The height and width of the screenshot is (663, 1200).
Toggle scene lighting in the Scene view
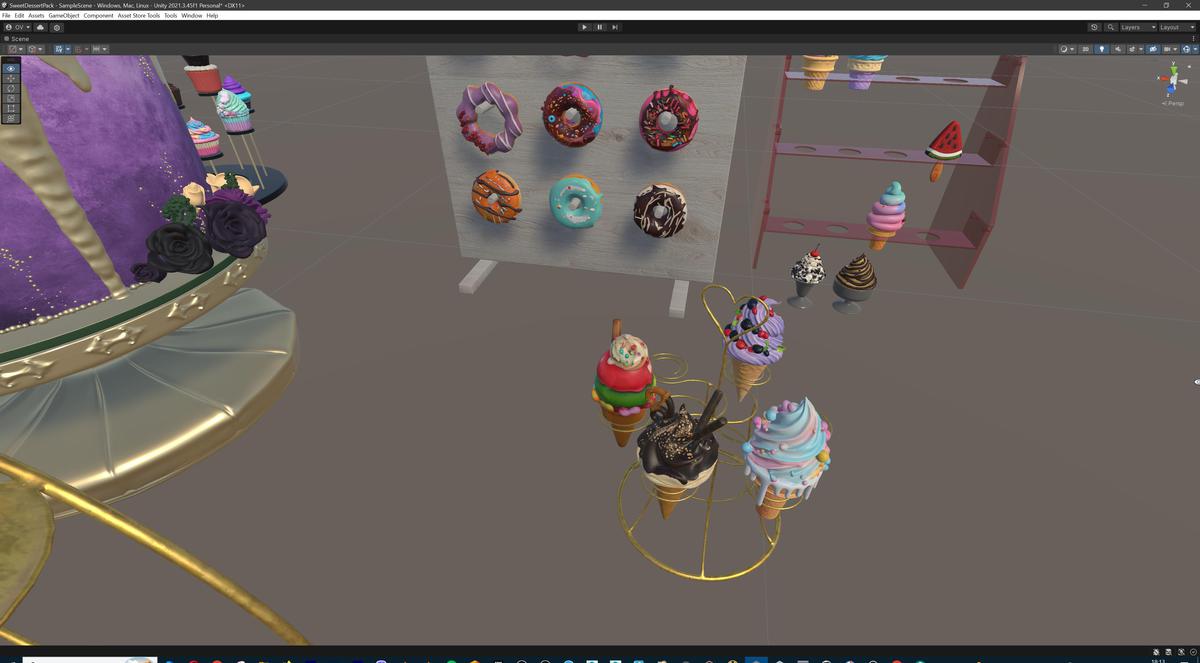point(1103,48)
